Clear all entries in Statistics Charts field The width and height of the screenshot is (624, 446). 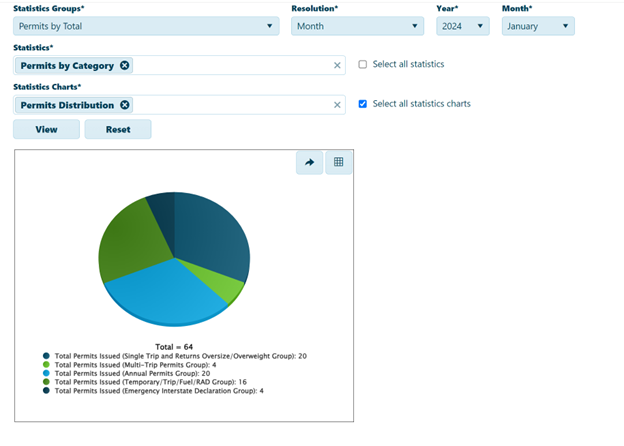click(x=337, y=105)
